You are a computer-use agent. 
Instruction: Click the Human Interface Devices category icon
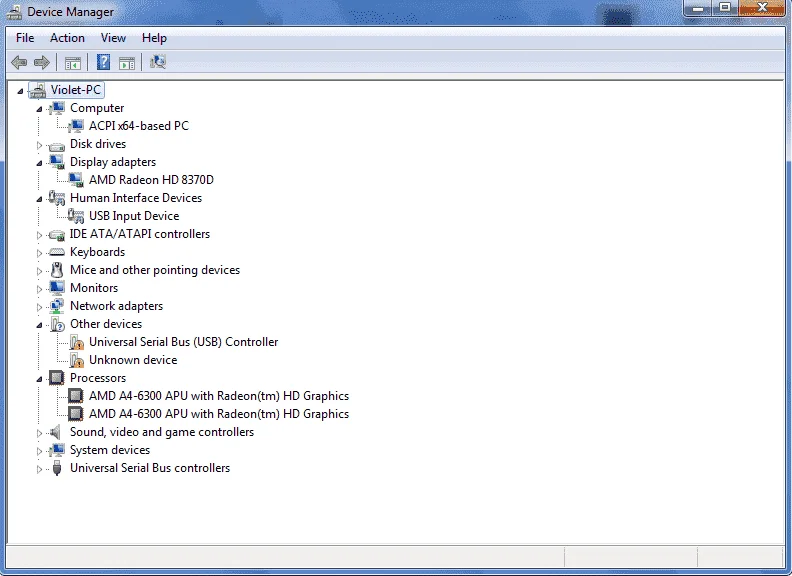[57, 198]
